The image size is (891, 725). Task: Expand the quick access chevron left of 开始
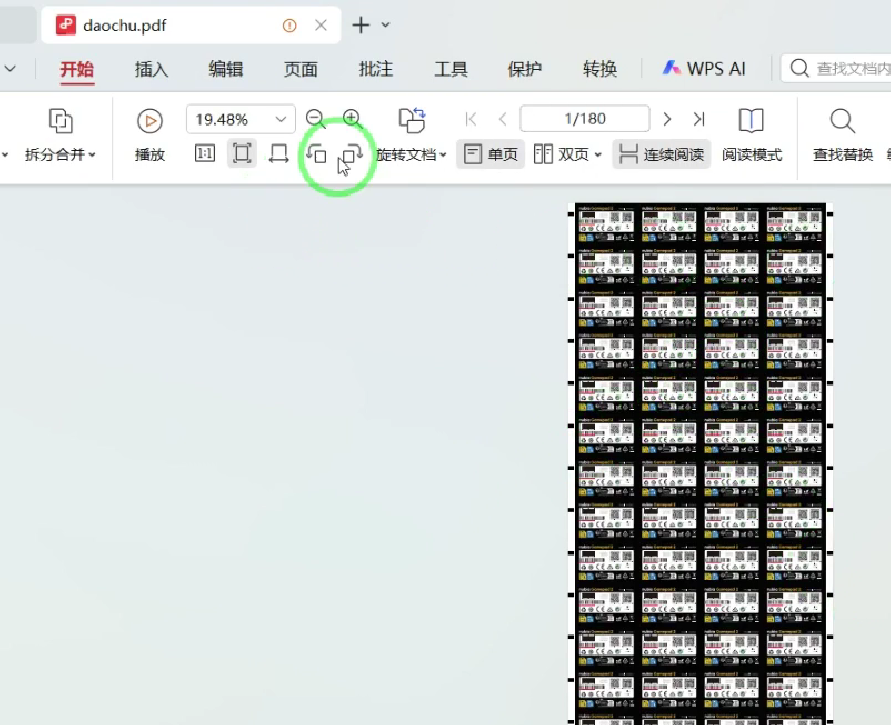pyautogui.click(x=10, y=69)
